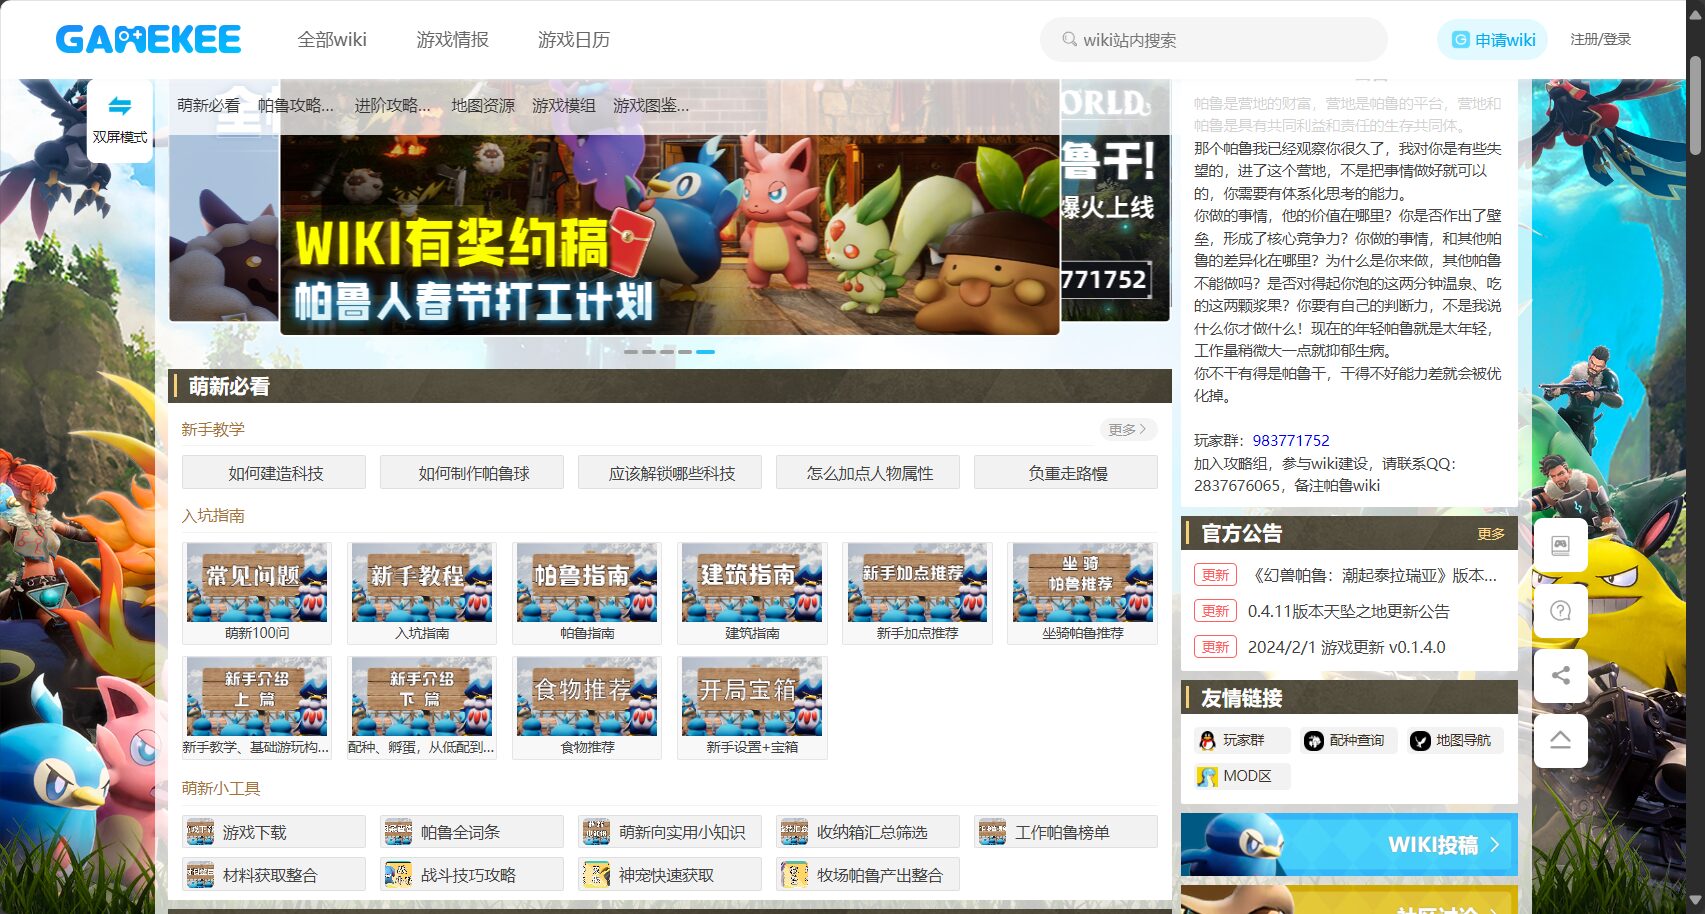
Task: Switch to the 游戏情报 tab
Action: (452, 40)
